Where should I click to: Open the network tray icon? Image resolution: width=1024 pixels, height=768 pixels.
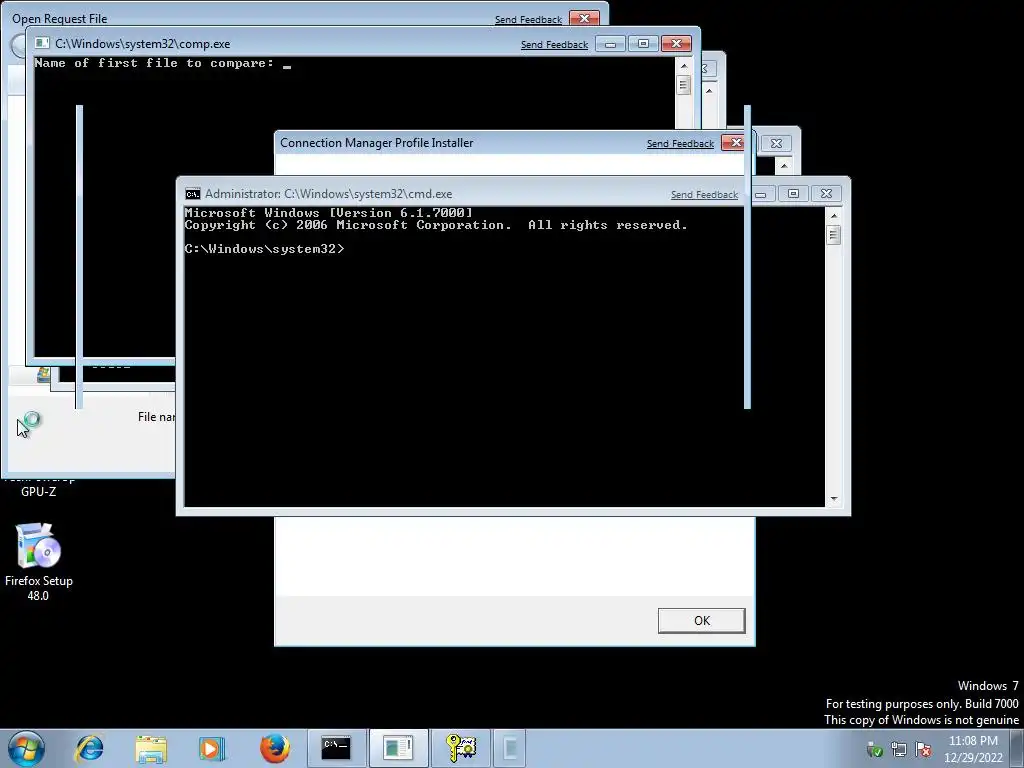pyautogui.click(x=899, y=749)
